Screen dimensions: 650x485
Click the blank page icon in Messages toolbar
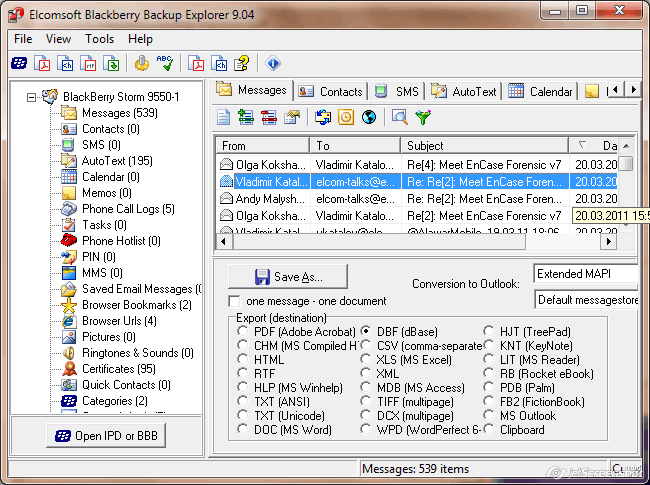224,117
